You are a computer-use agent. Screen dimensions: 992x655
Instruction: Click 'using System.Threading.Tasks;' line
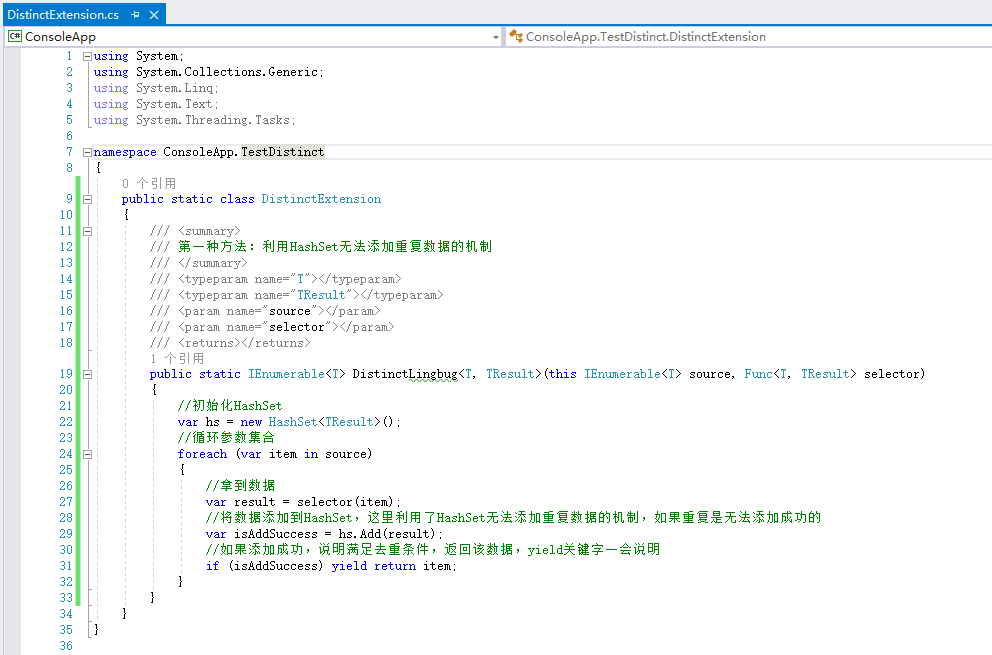(194, 120)
